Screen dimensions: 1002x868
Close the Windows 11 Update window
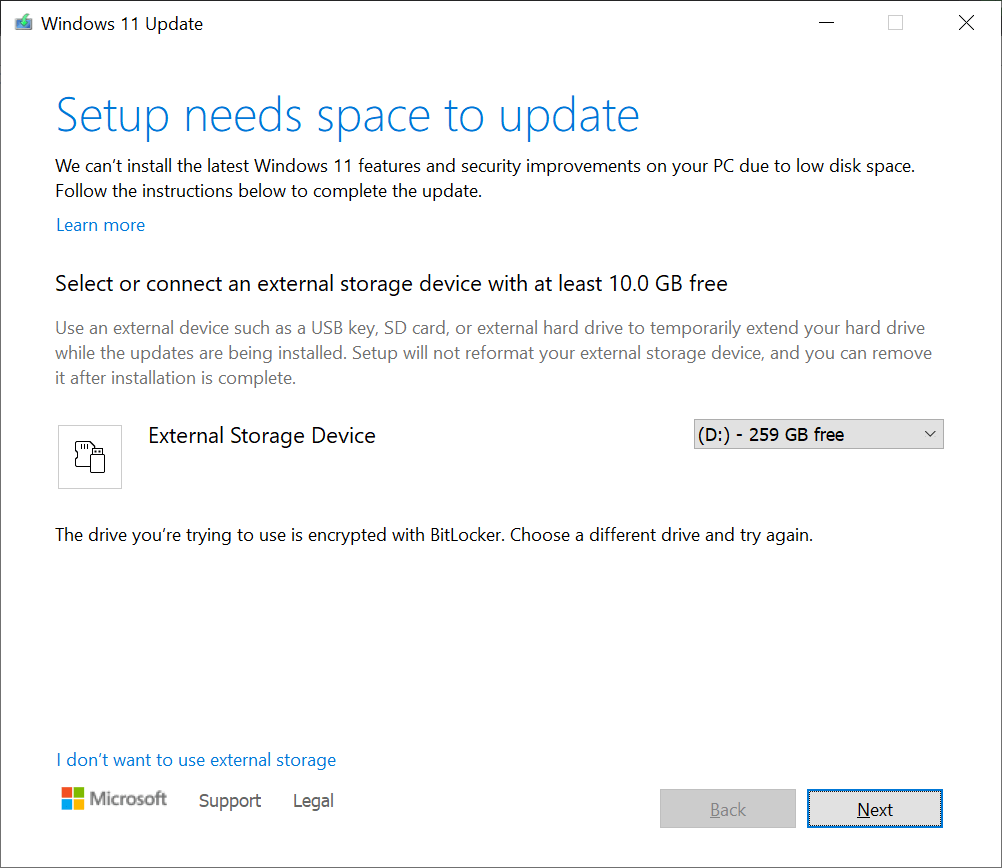click(x=966, y=23)
